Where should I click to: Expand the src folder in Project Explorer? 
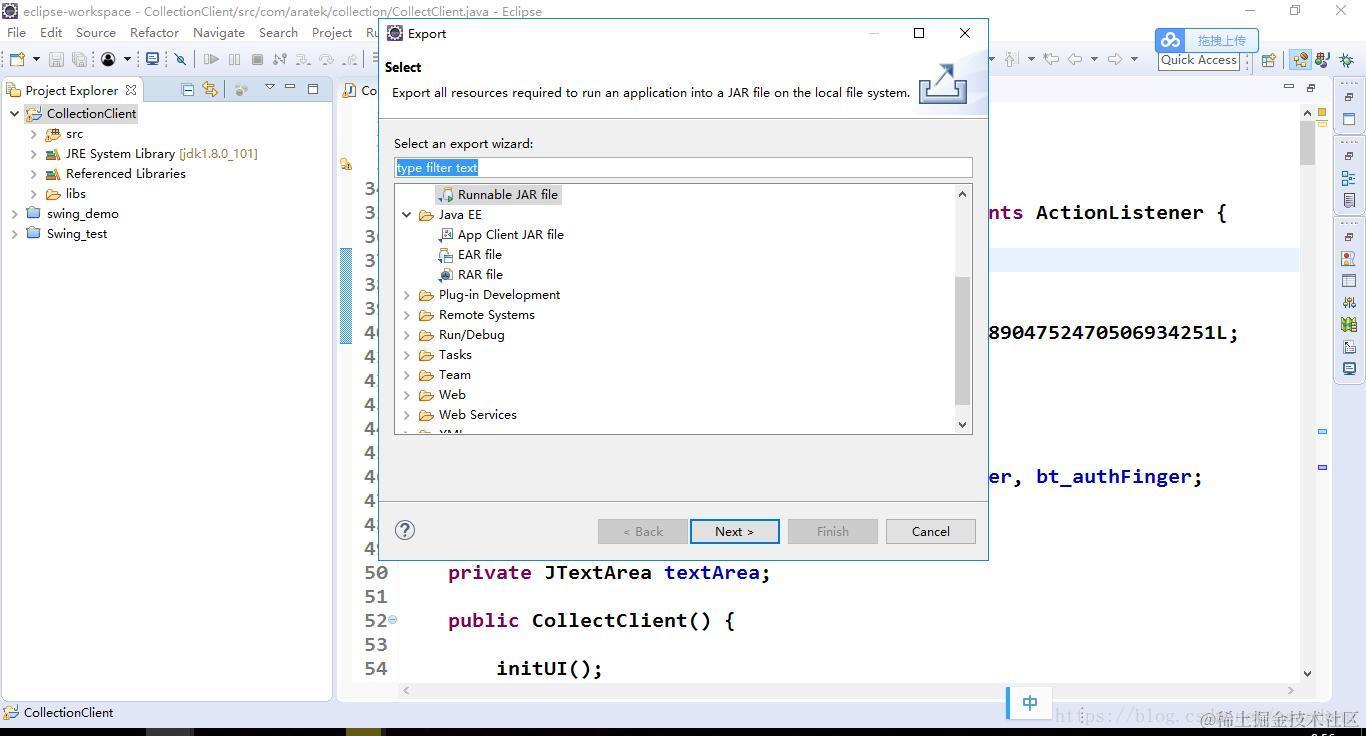coord(33,133)
